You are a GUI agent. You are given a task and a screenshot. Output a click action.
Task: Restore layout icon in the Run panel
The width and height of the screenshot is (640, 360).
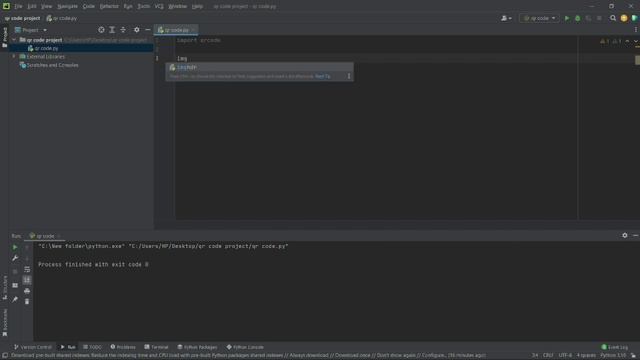click(x=15, y=285)
